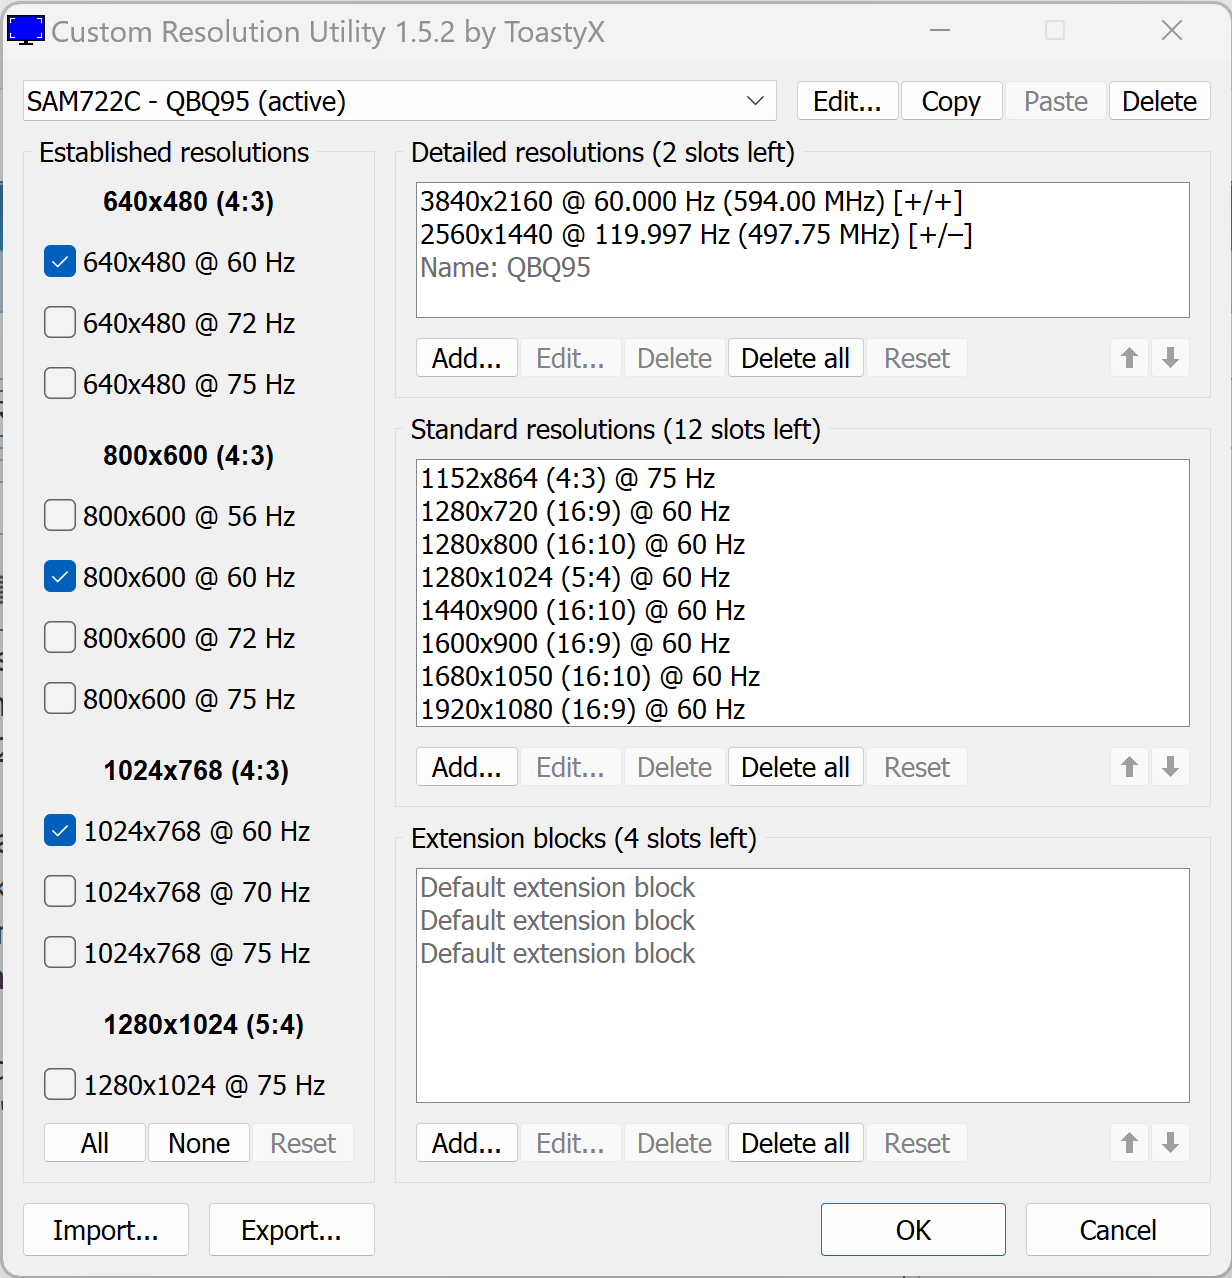The image size is (1232, 1278).
Task: Click the move down arrow for extension blocks
Action: (1170, 1143)
